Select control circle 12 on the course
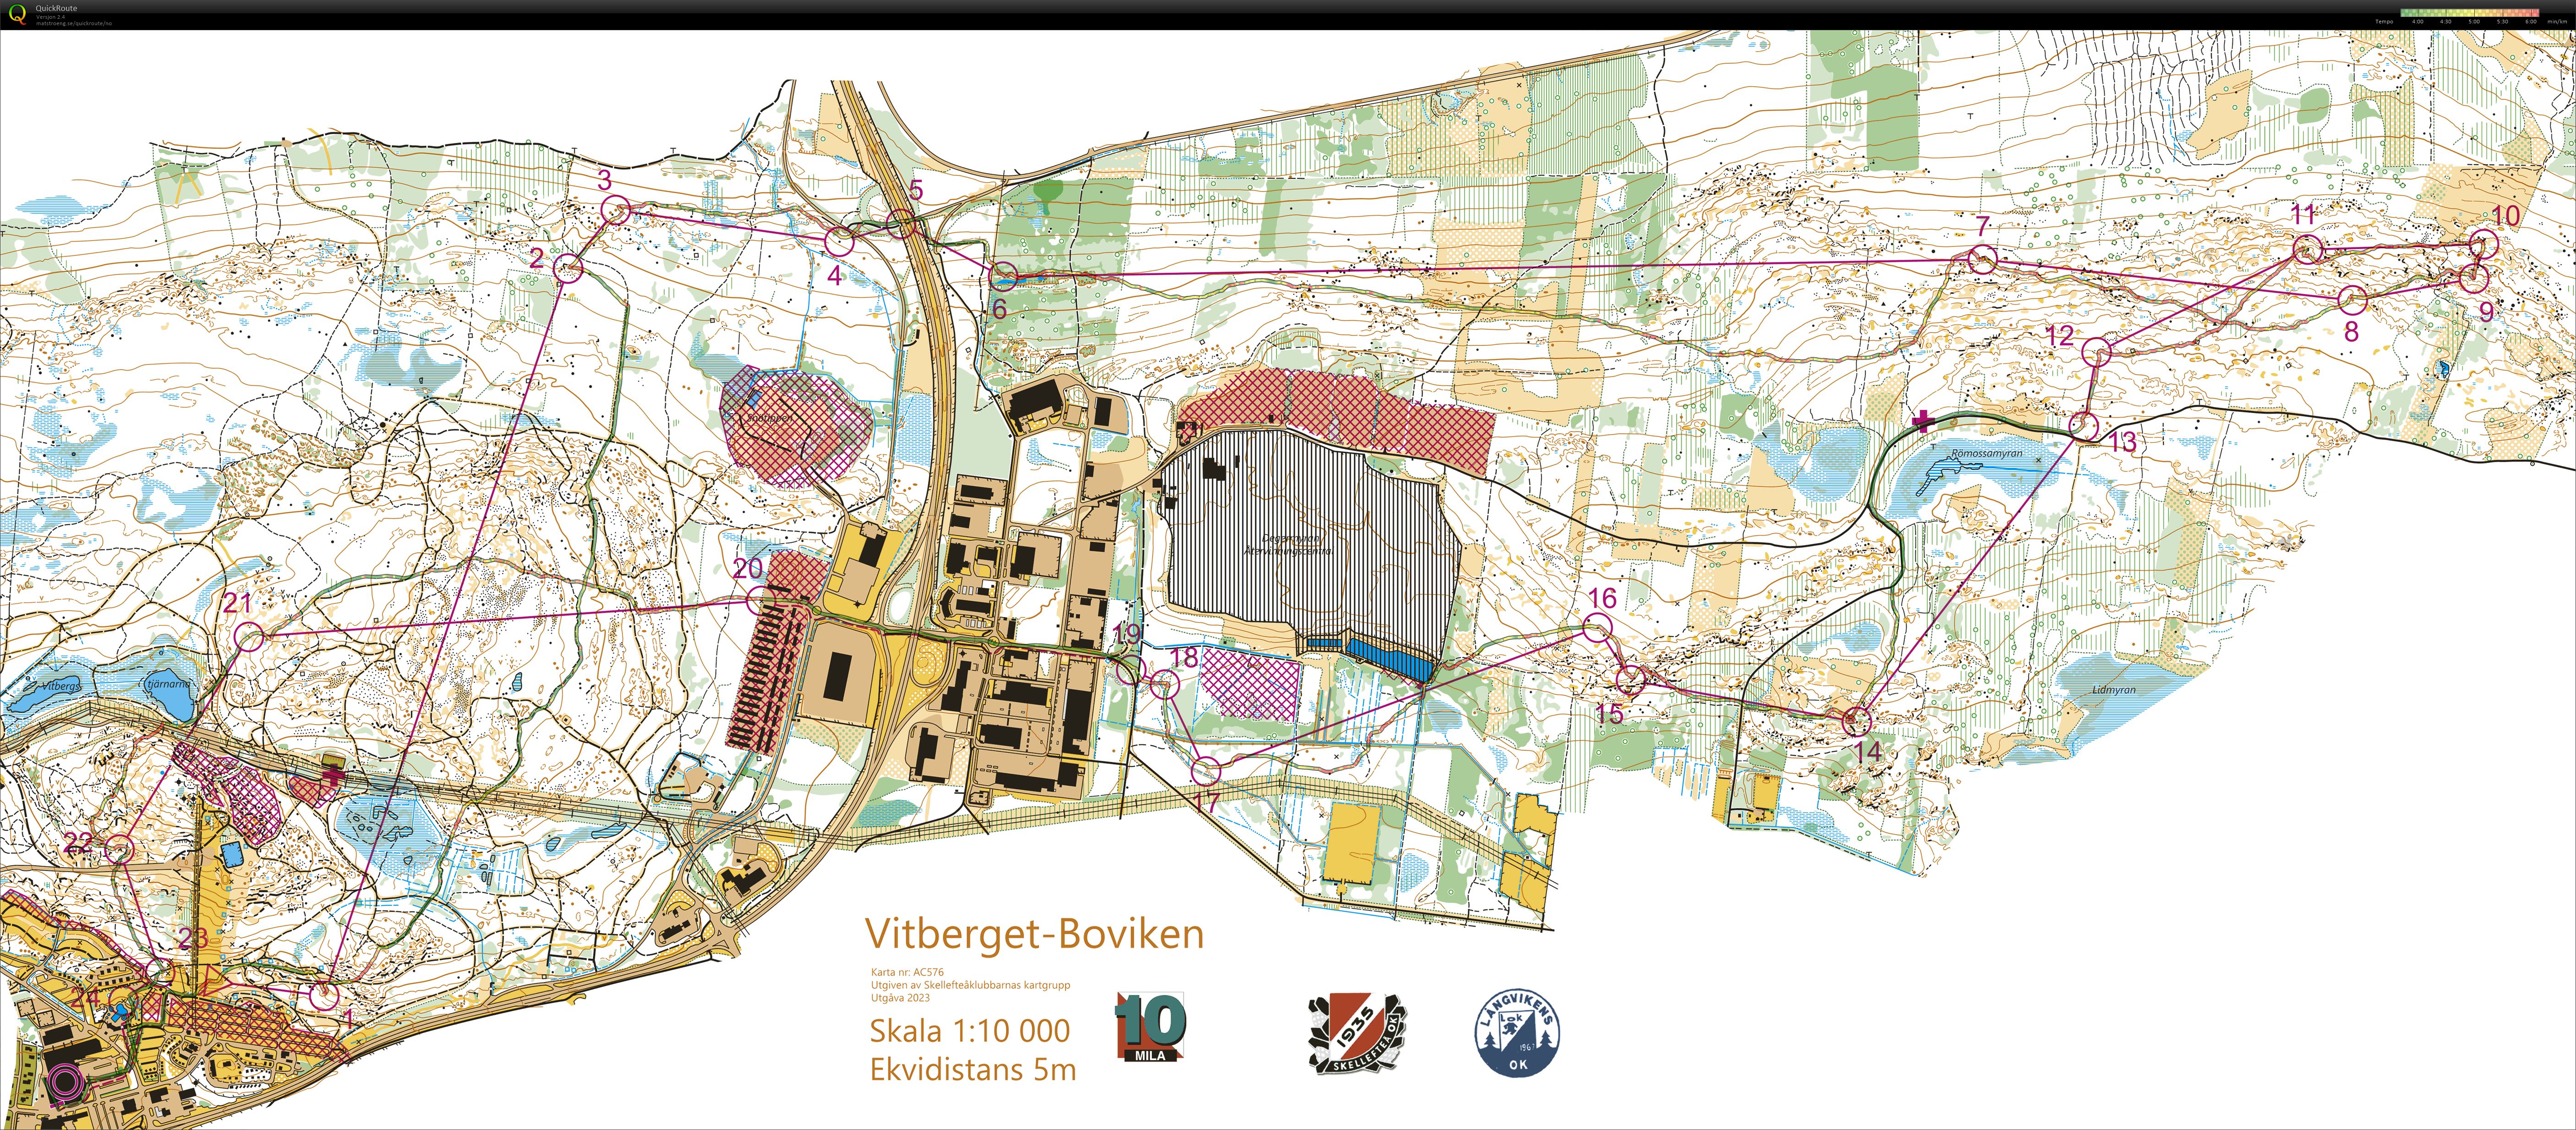The height and width of the screenshot is (1130, 2576). click(2096, 352)
